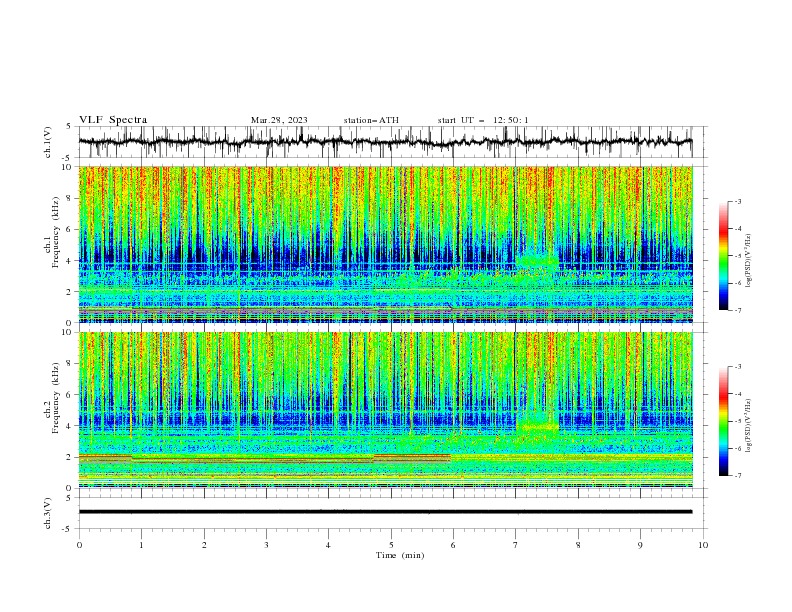Click the ch.3 flat voltage trace
792x612 pixels.
coord(385,512)
